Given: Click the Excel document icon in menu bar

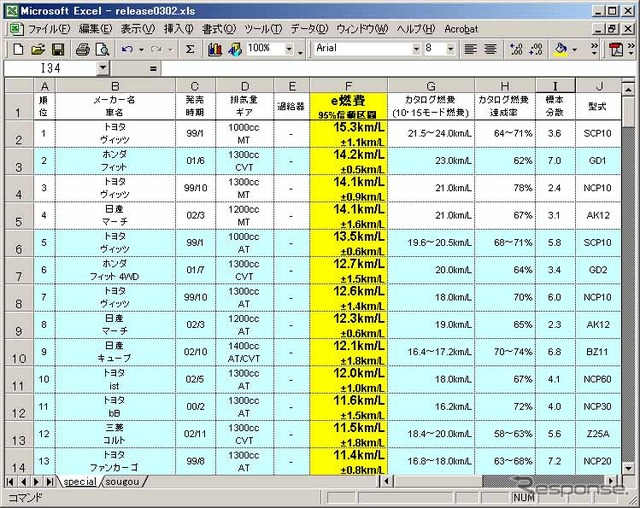Looking at the screenshot, I should [16, 29].
